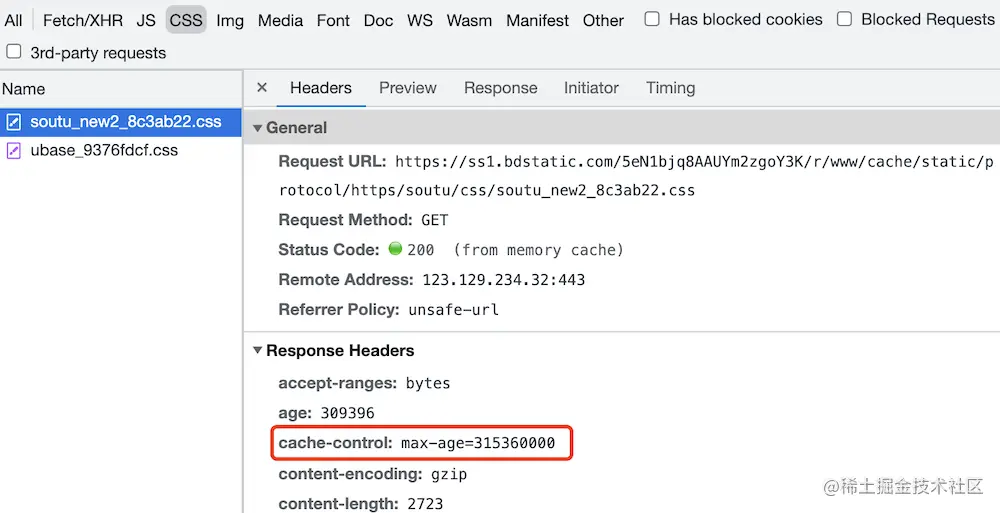This screenshot has height=513, width=1000.
Task: Open the Response tab
Action: (500, 88)
